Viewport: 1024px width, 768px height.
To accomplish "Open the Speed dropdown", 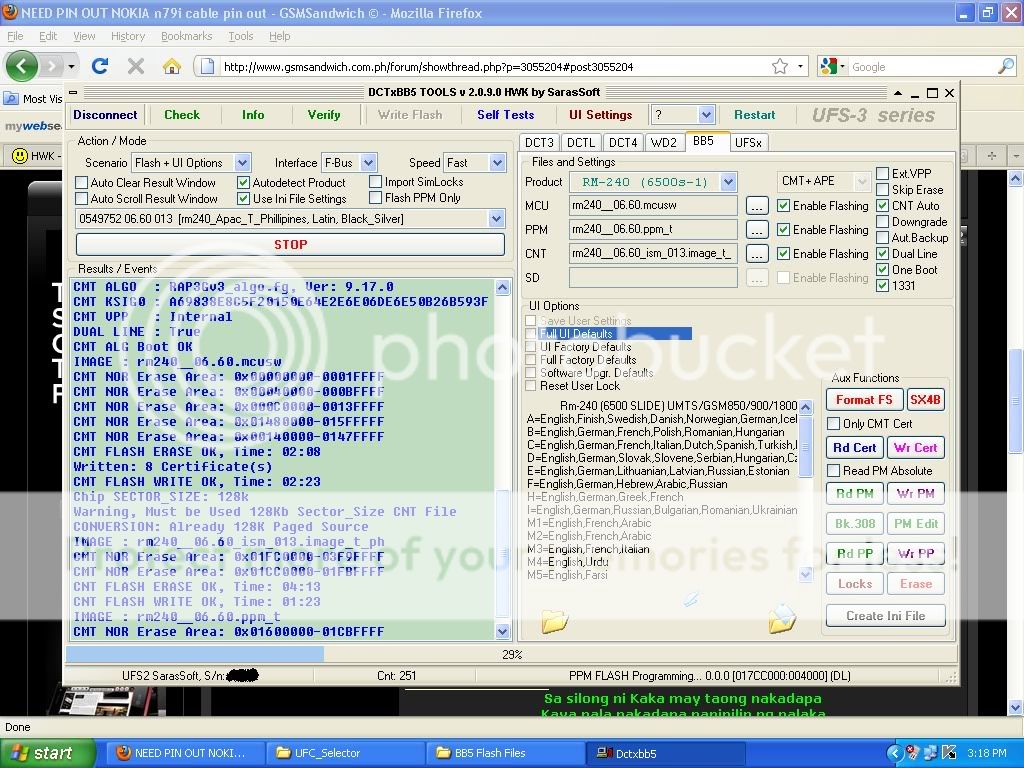I will pos(498,163).
